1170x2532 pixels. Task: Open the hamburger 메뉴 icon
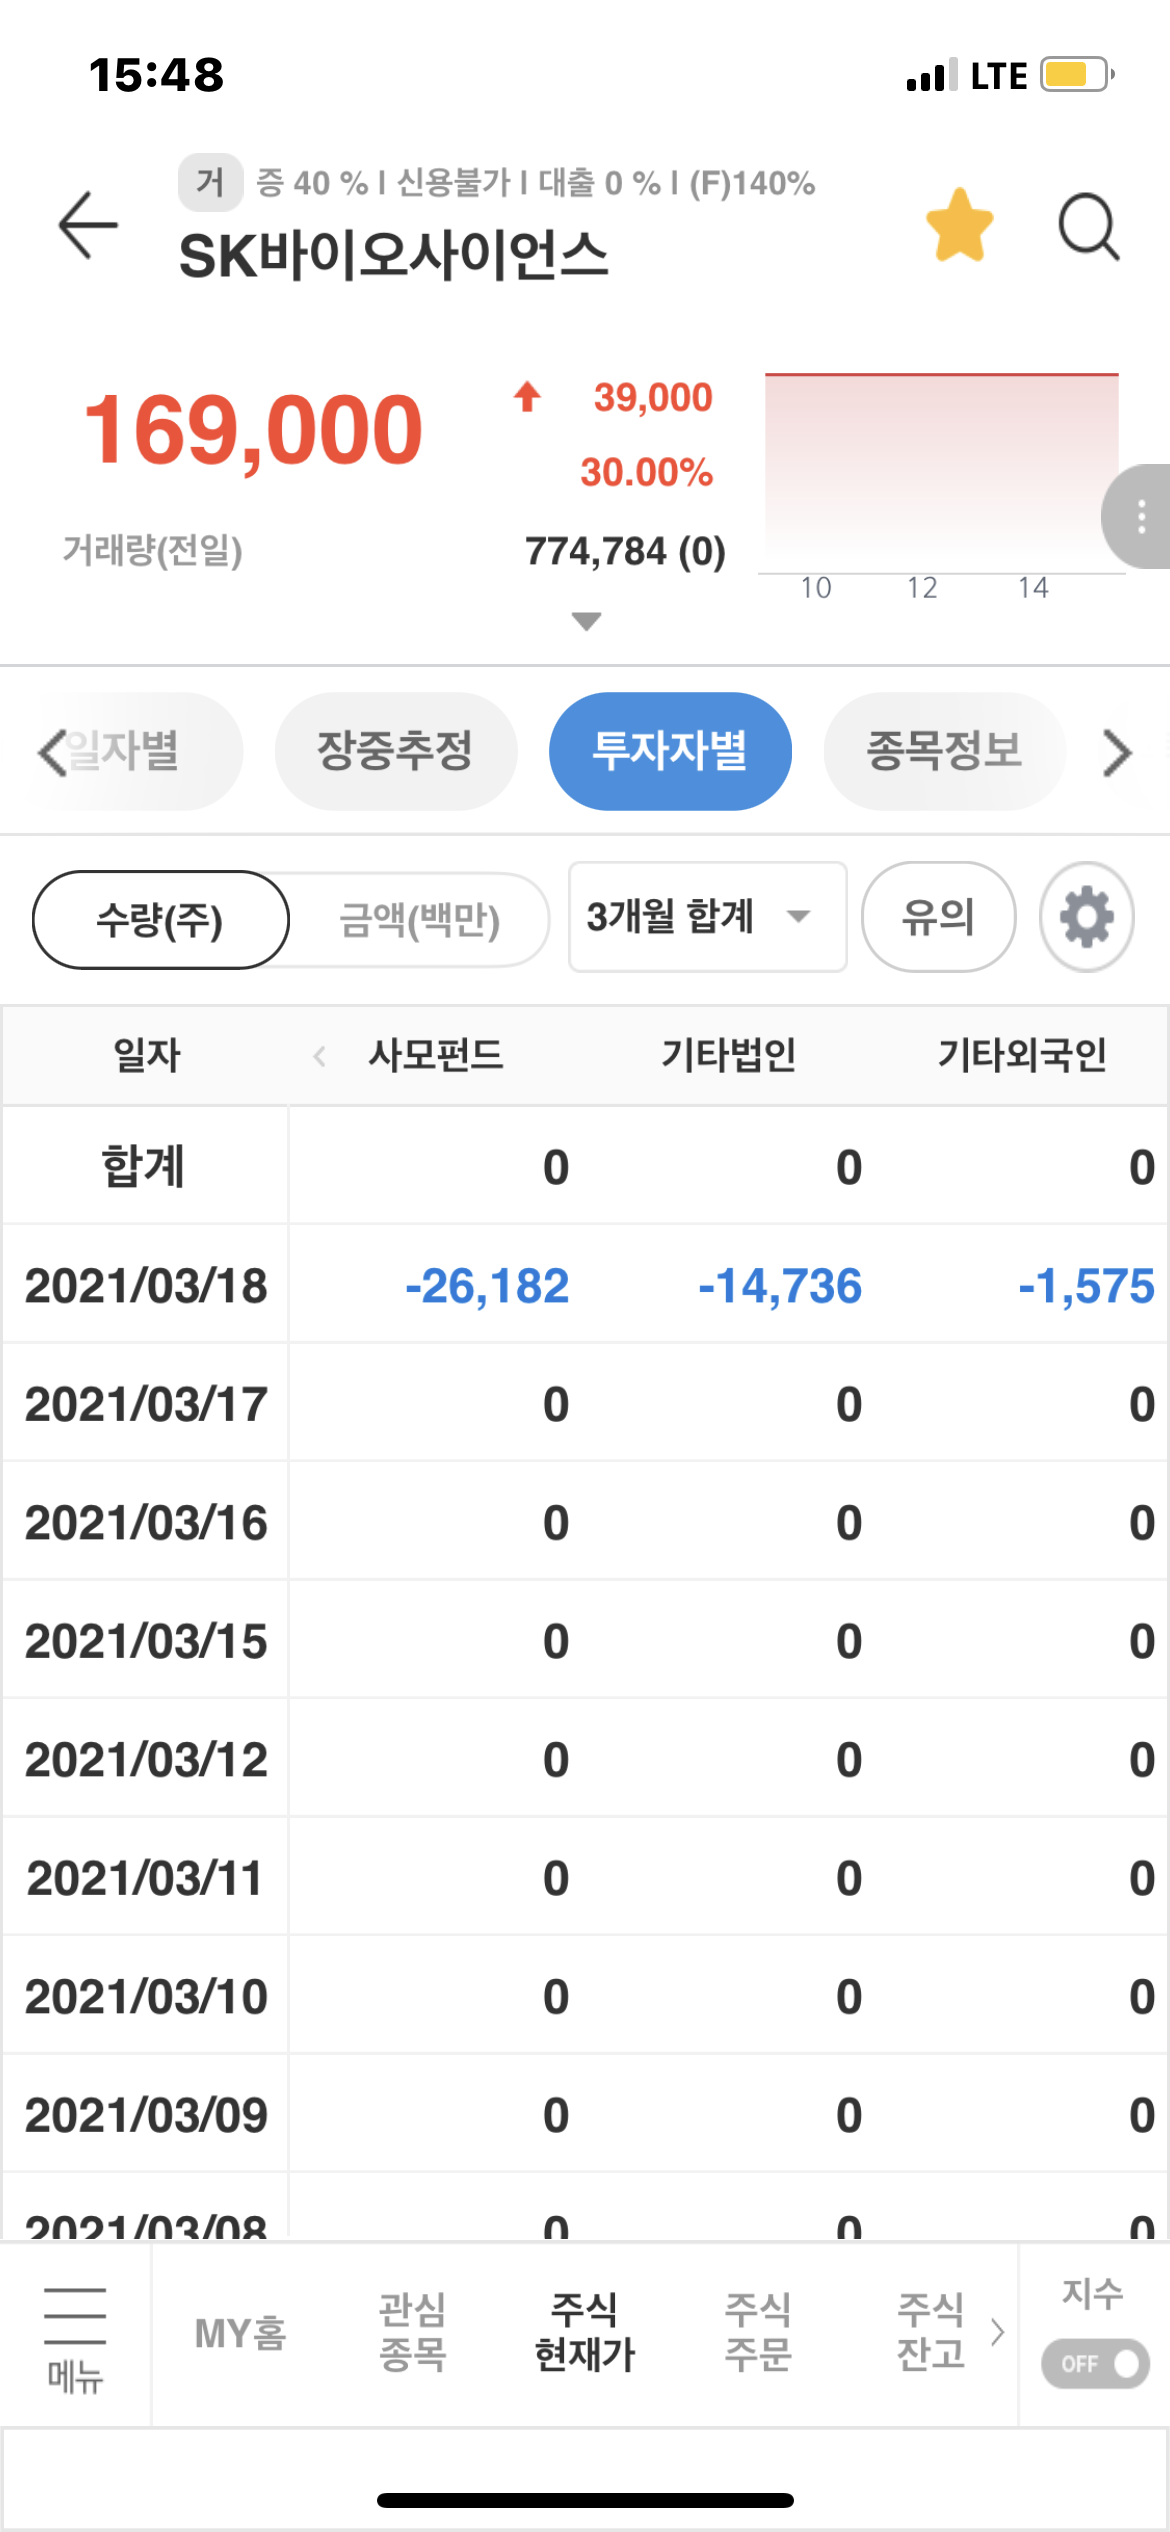(75, 2340)
